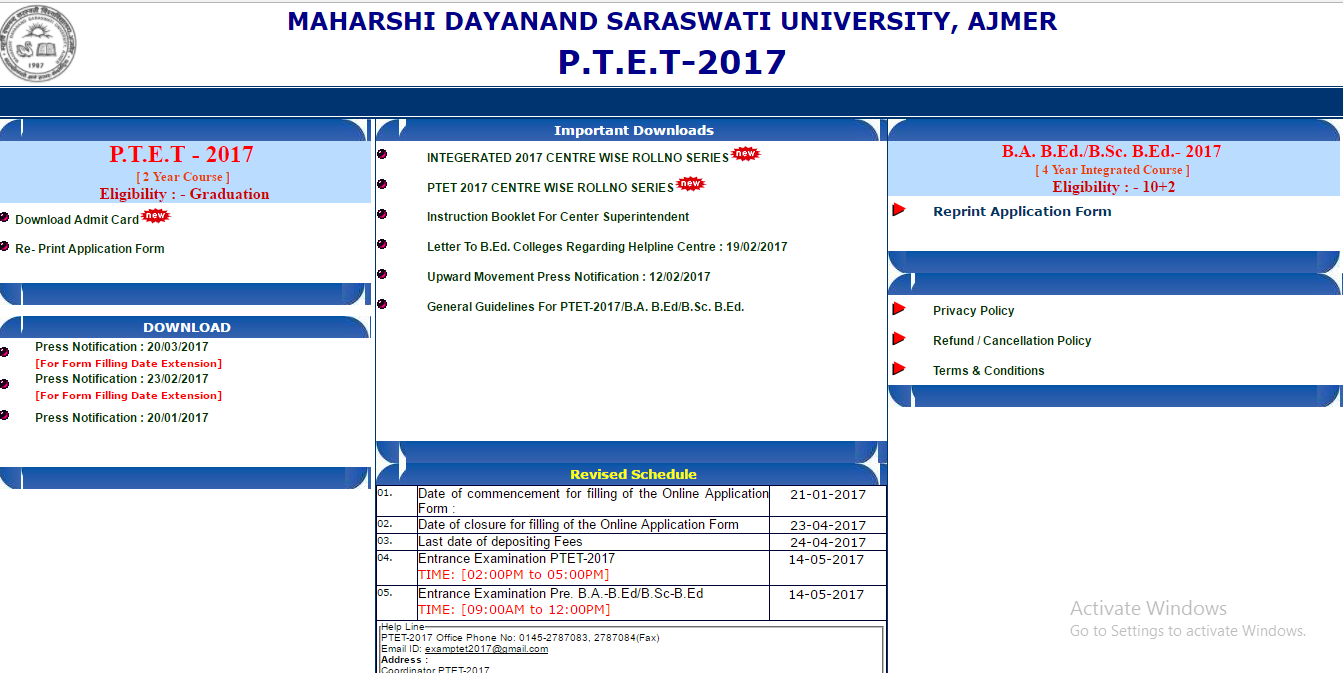
Task: Open Press Notification : 20/03/2017
Action: pyautogui.click(x=122, y=347)
